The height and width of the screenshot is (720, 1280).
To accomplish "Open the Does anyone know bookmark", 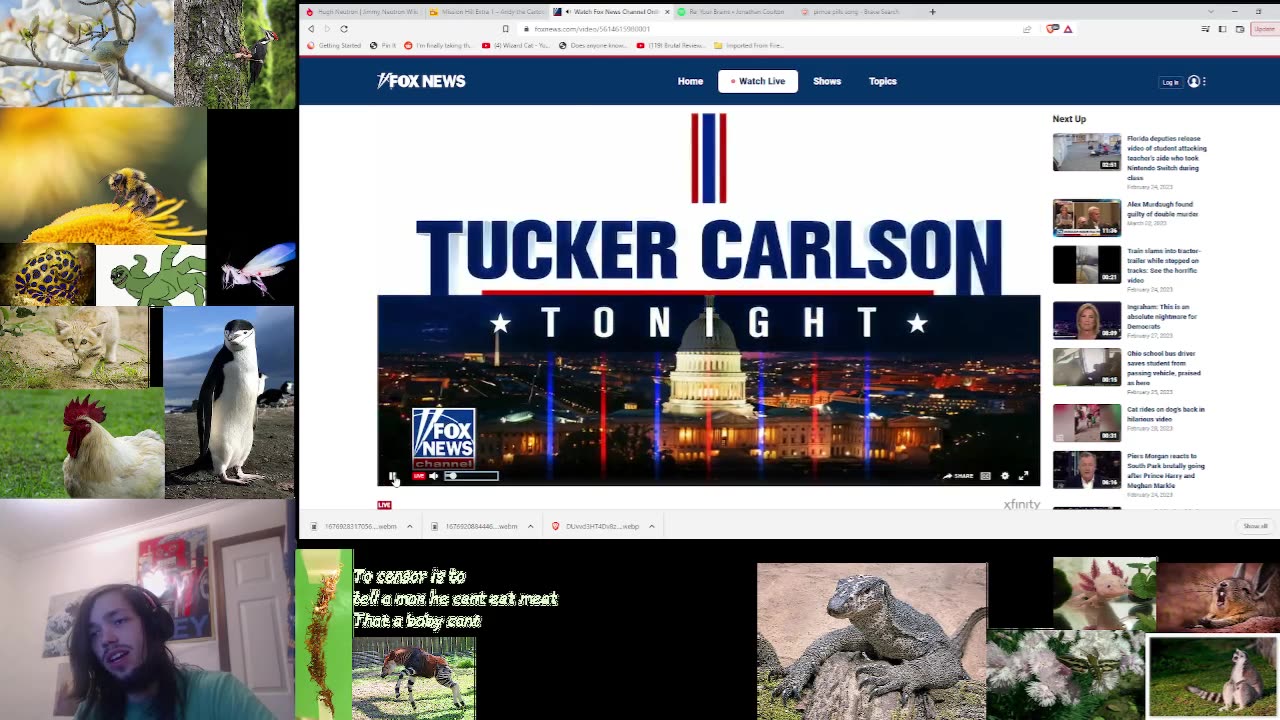I will tap(592, 45).
